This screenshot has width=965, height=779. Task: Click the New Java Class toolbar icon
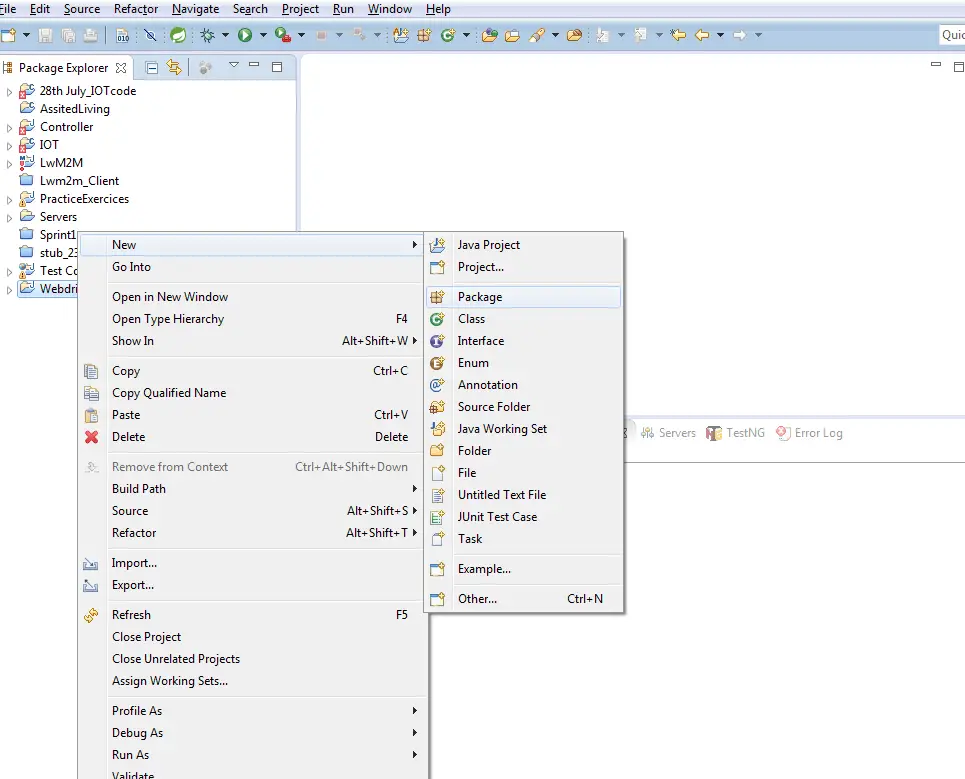point(447,35)
